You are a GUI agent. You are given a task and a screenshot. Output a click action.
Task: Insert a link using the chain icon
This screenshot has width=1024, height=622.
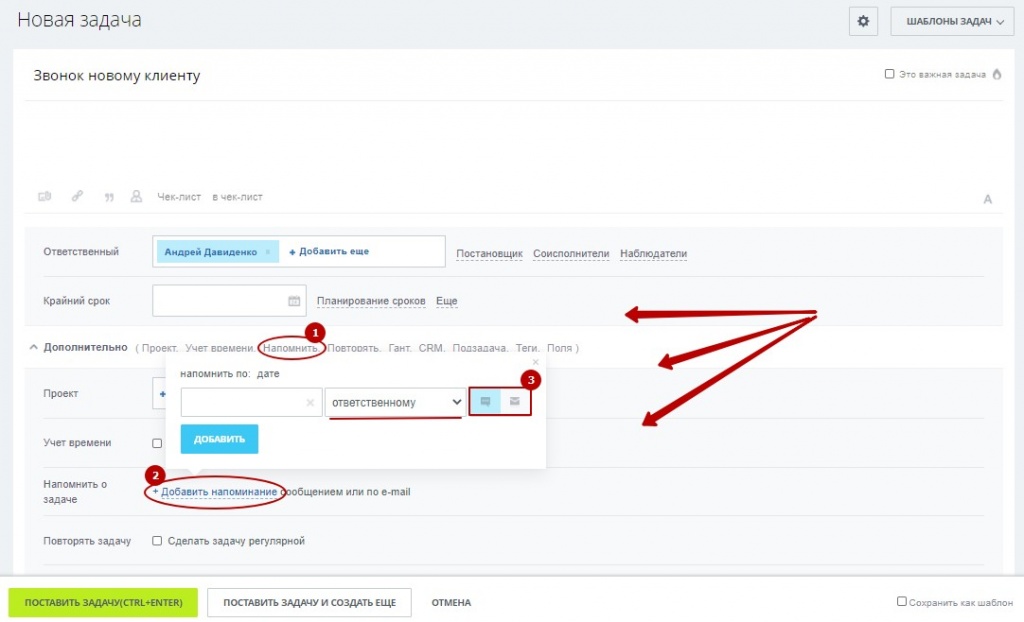click(x=77, y=196)
